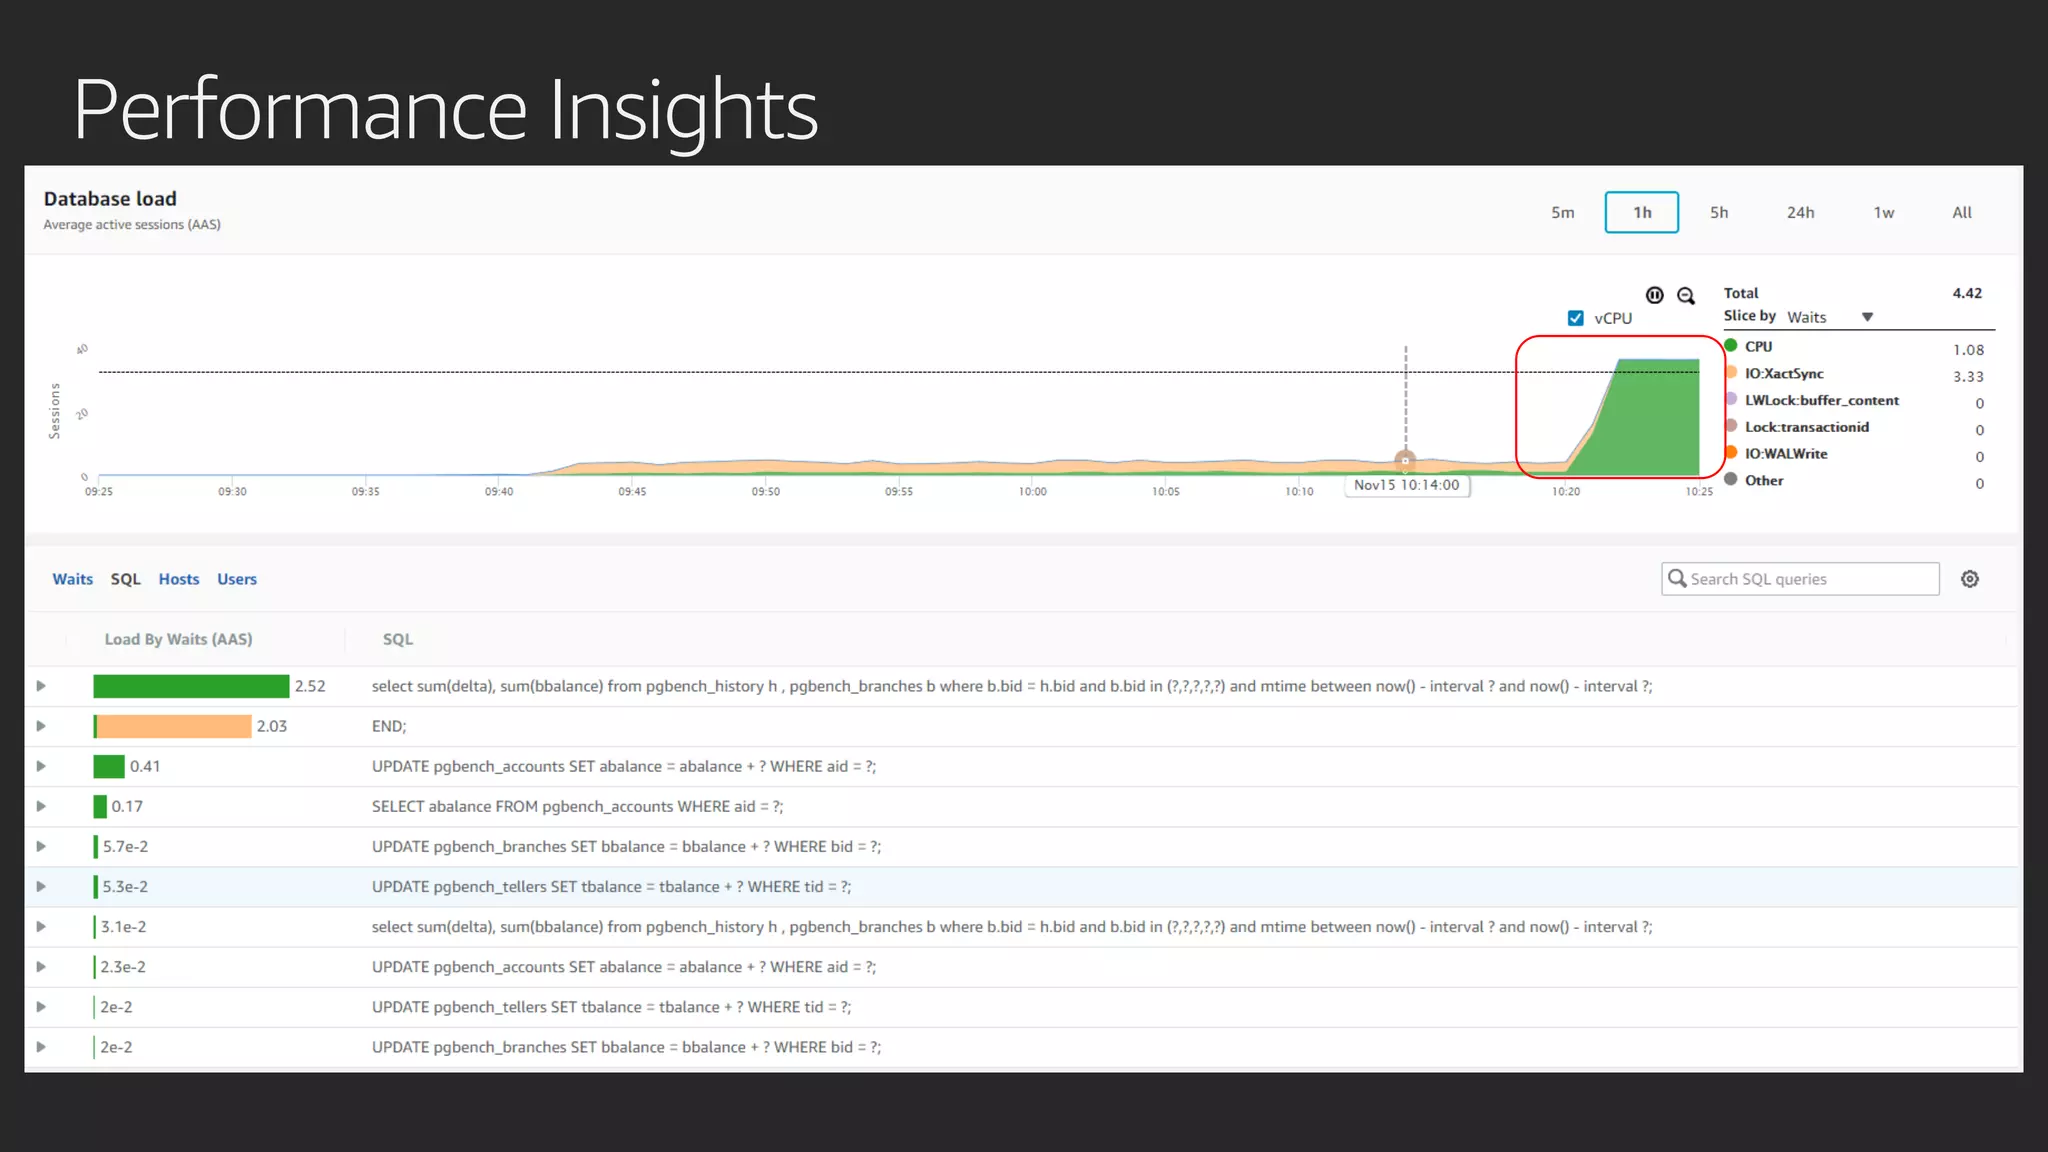This screenshot has width=2048, height=1152.
Task: Expand the select sum(delta) row with 2.52 load
Action: (x=41, y=686)
